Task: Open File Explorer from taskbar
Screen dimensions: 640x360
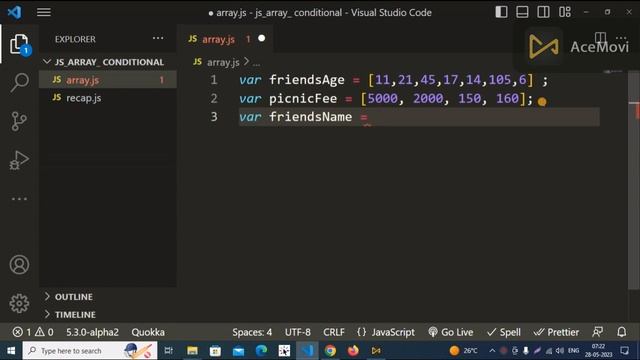Action: click(192, 351)
